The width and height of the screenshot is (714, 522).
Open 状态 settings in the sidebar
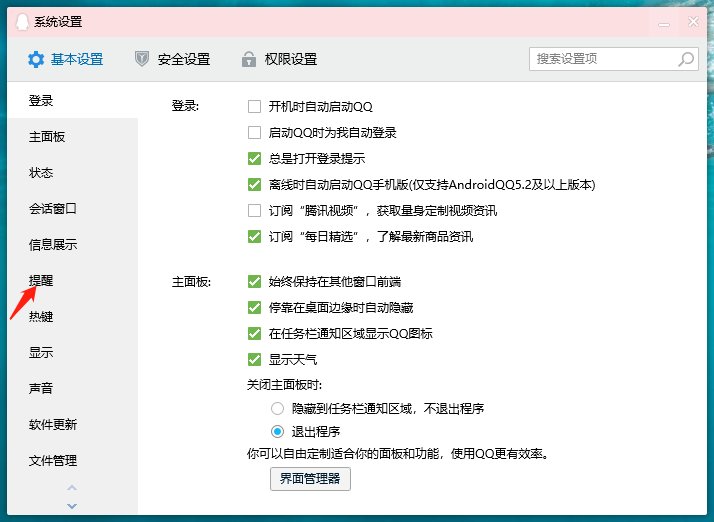tap(72, 172)
